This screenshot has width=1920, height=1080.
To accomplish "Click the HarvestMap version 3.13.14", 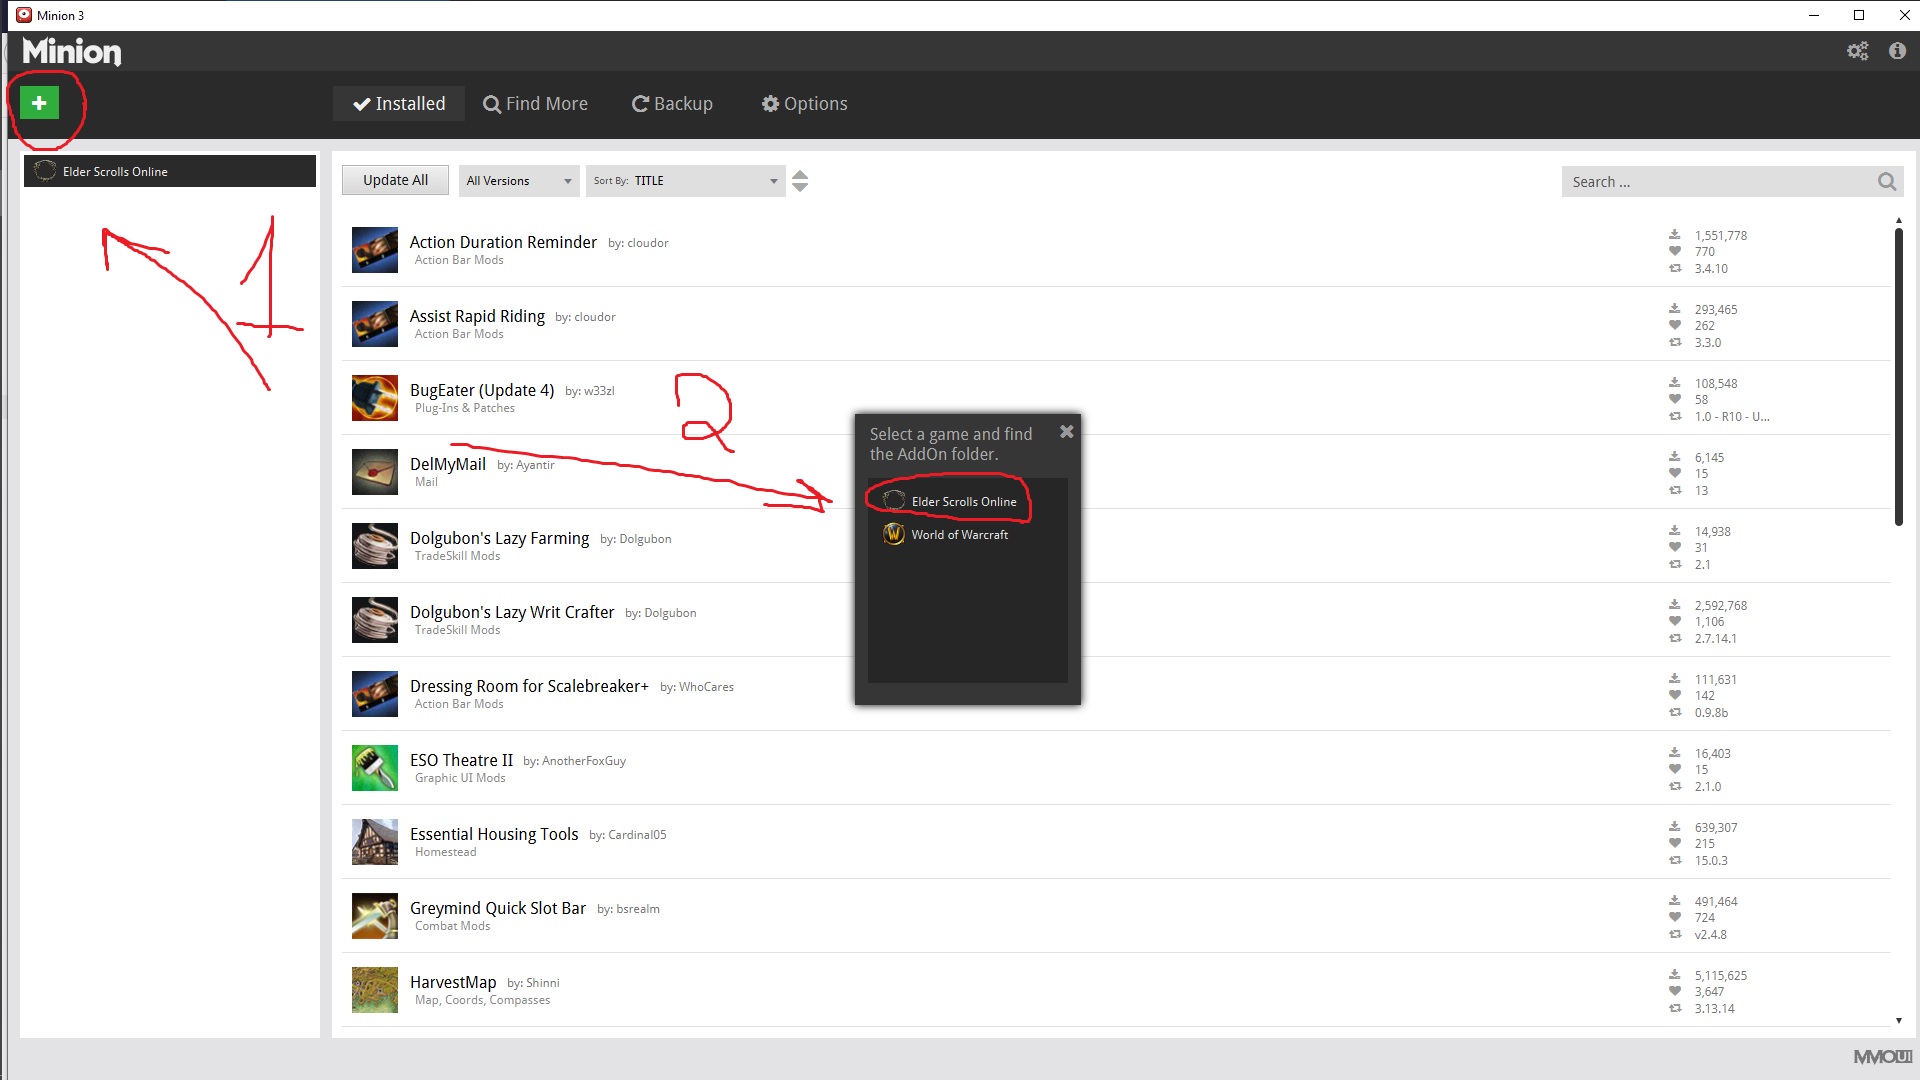I will click(1714, 1009).
